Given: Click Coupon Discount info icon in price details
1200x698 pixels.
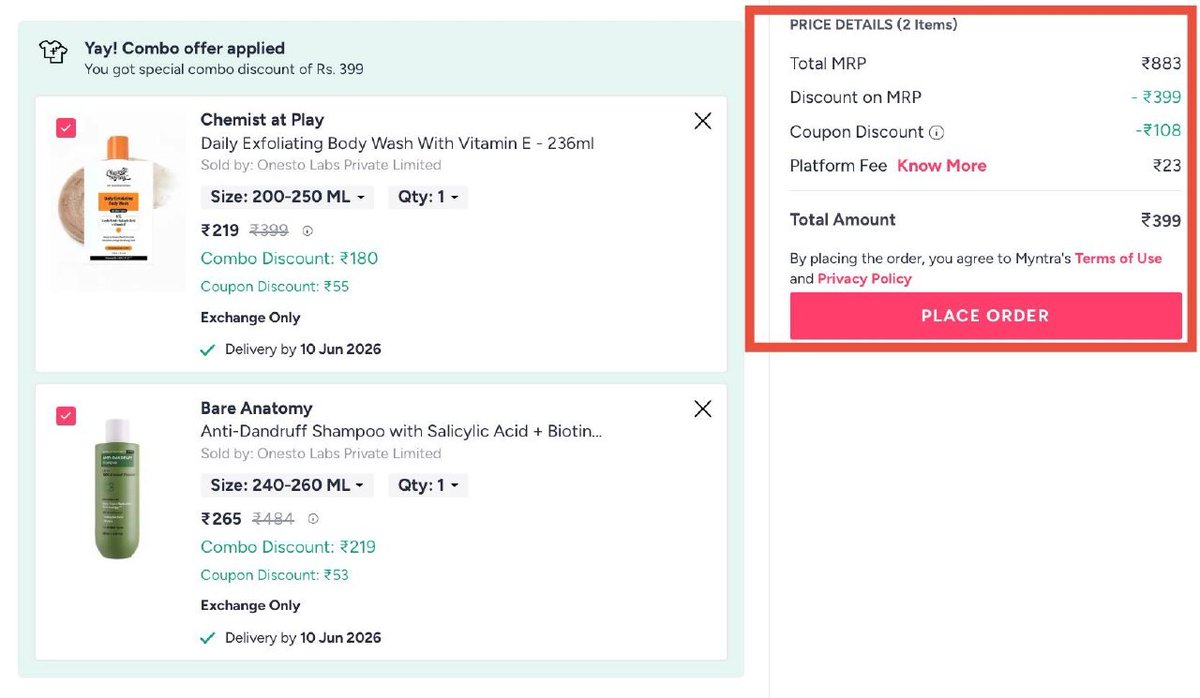Looking at the screenshot, I should pyautogui.click(x=937, y=132).
